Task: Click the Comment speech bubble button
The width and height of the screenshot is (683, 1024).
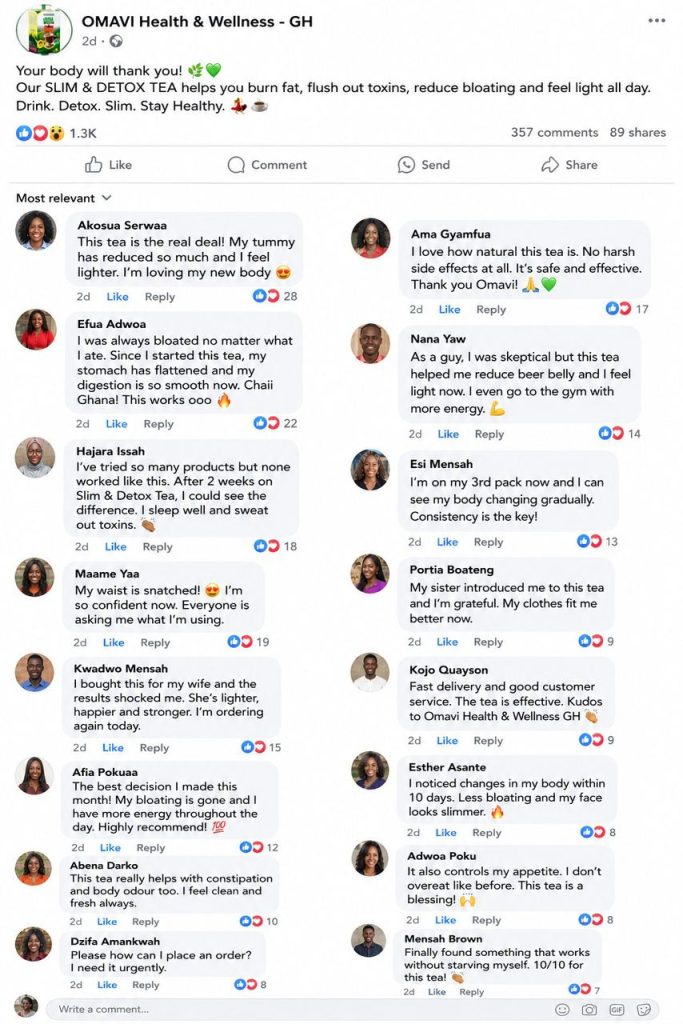Action: coord(267,165)
